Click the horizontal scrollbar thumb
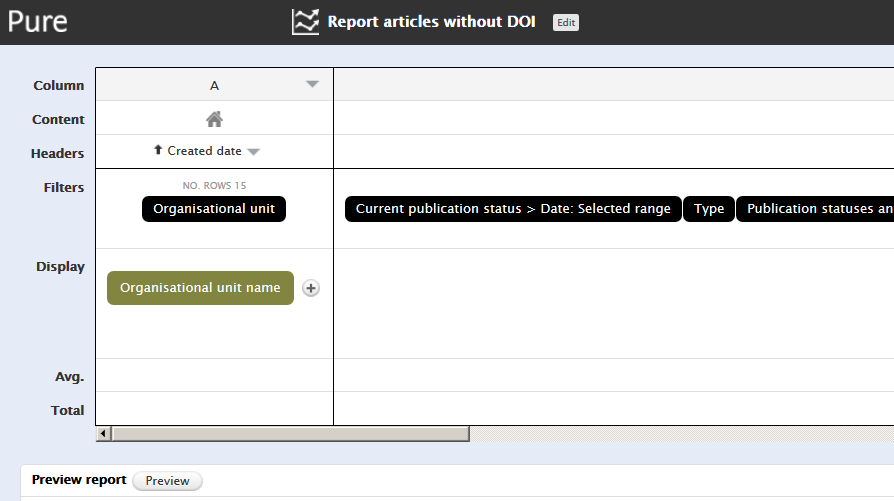Image resolution: width=894 pixels, height=501 pixels. pyautogui.click(x=290, y=434)
